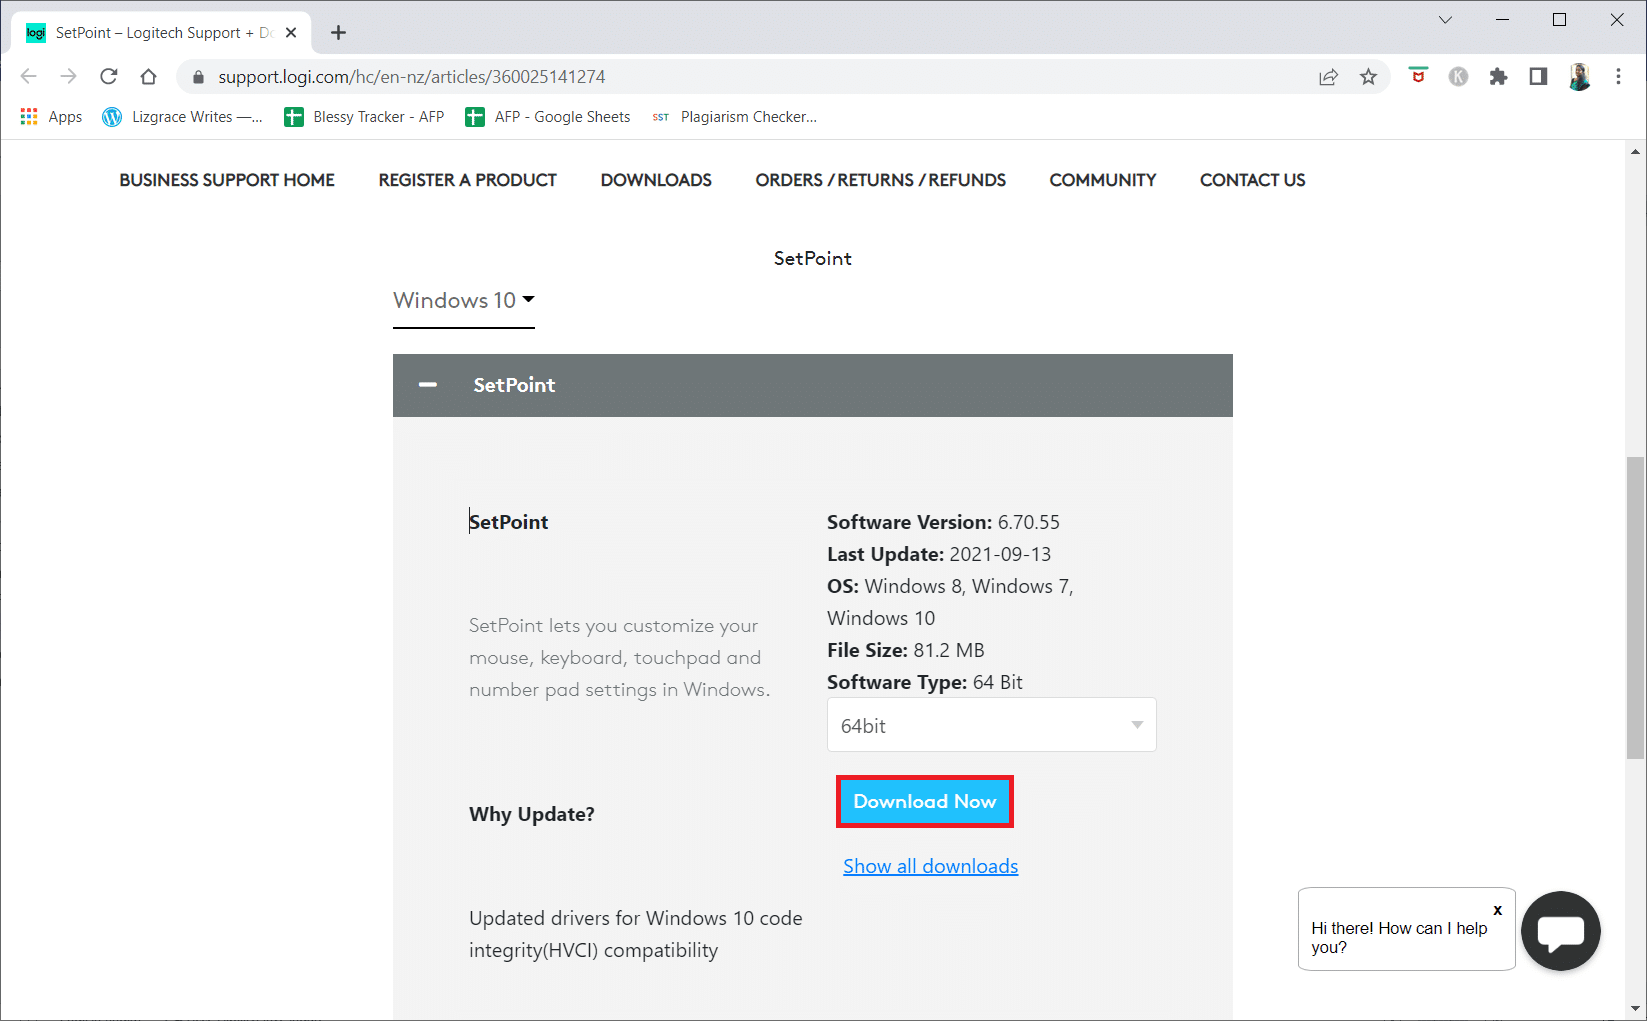This screenshot has width=1647, height=1021.
Task: Click the browser Forward arrow
Action: click(x=68, y=77)
